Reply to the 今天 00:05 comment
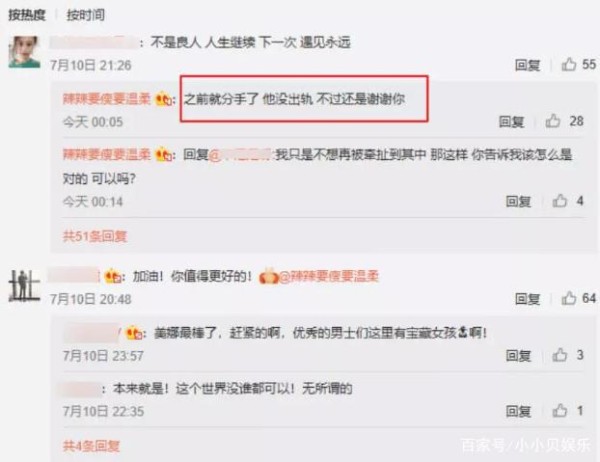Viewport: 600px width, 462px height. pos(511,122)
